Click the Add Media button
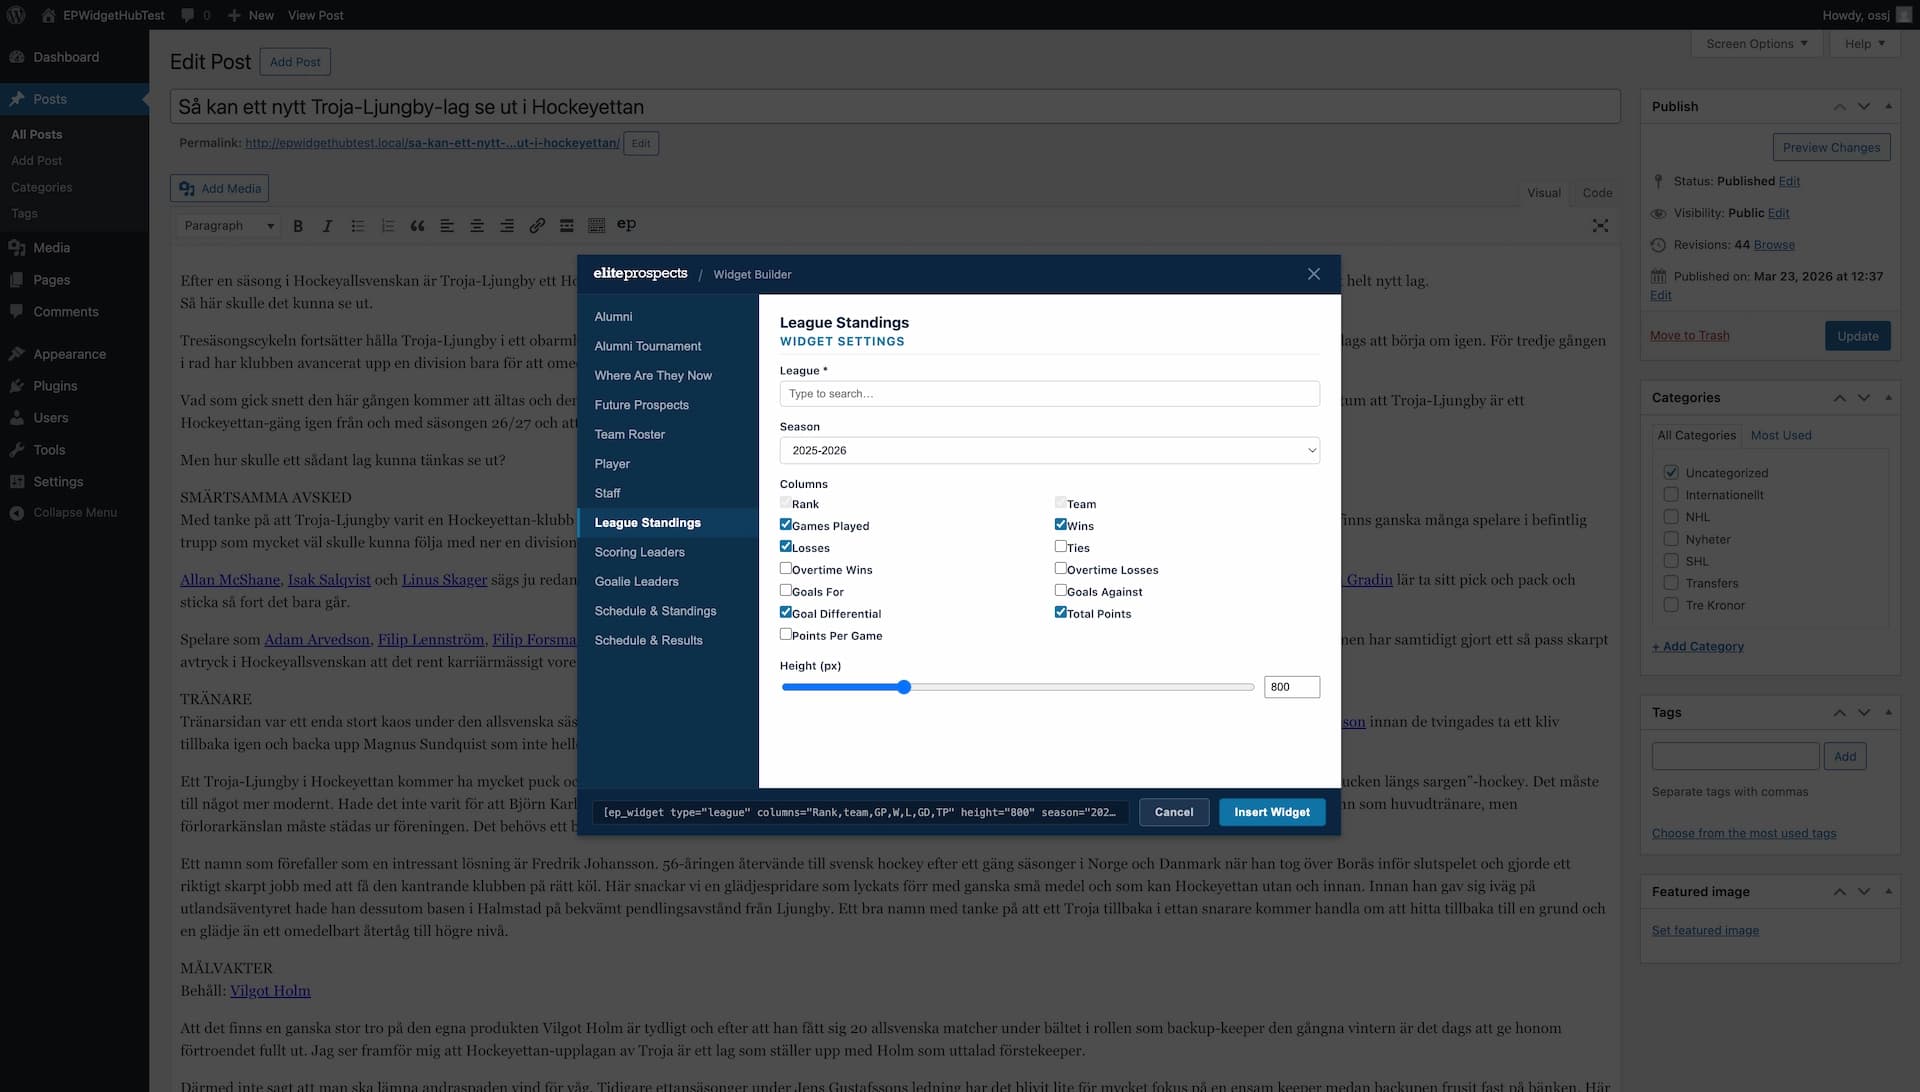The height and width of the screenshot is (1092, 1920). [x=220, y=188]
